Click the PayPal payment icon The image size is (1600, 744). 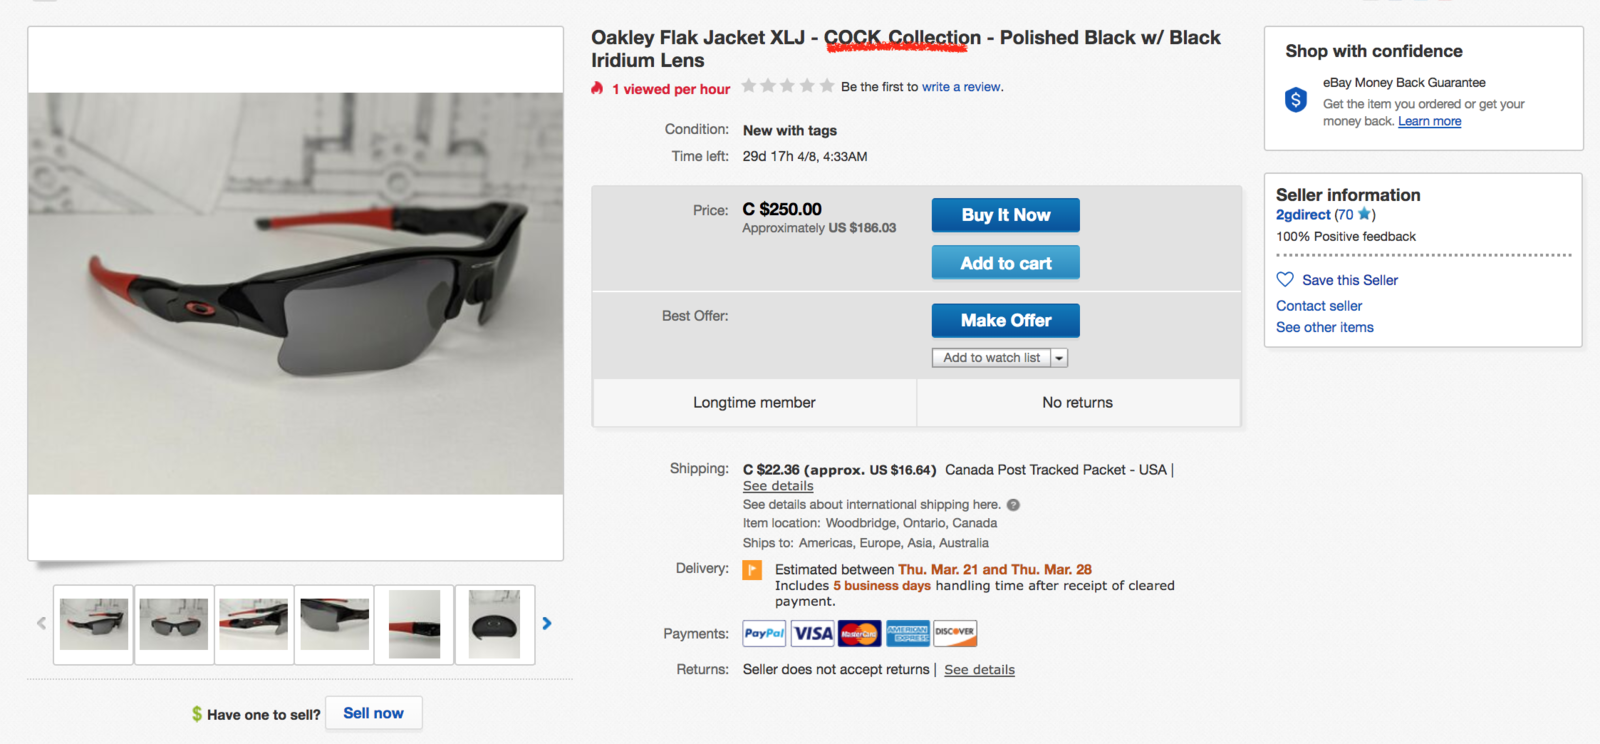[764, 633]
